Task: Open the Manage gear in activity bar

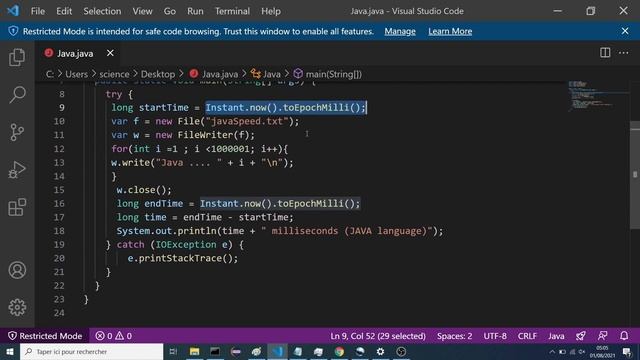Action: (17, 307)
